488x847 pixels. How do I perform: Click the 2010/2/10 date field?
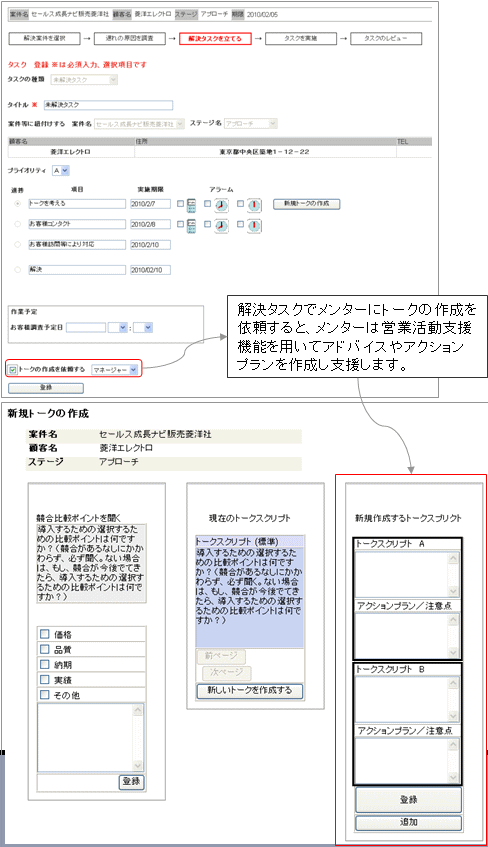click(x=150, y=245)
